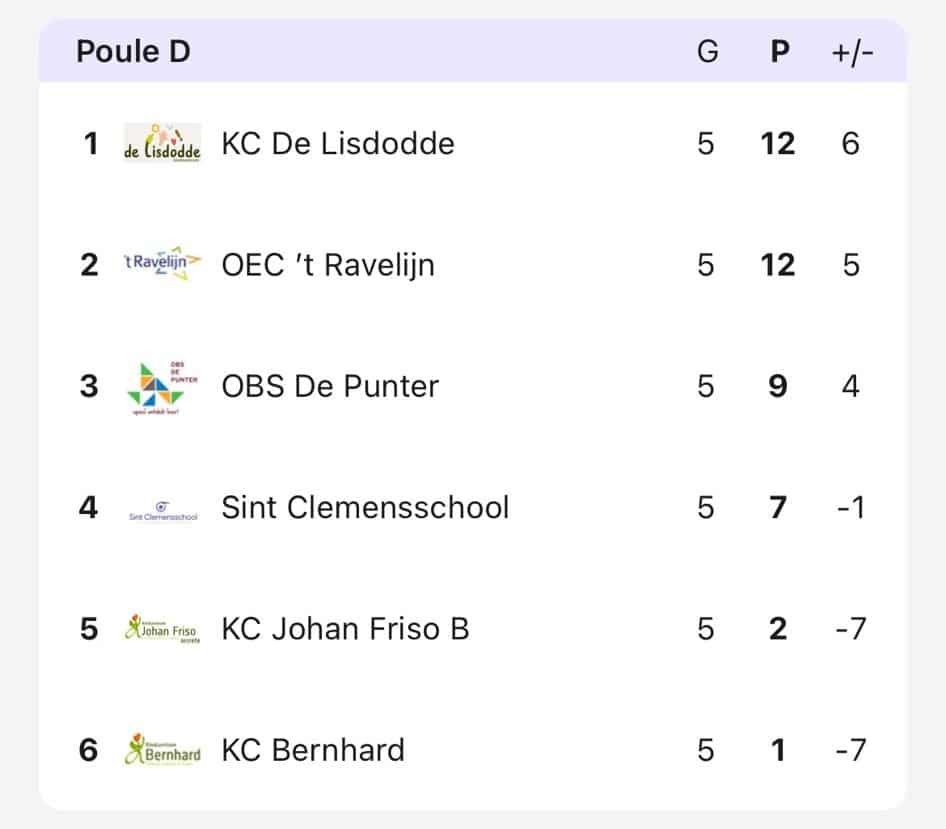946x829 pixels.
Task: Click Sint Clemensschool's -1 goal difference
Action: [850, 508]
